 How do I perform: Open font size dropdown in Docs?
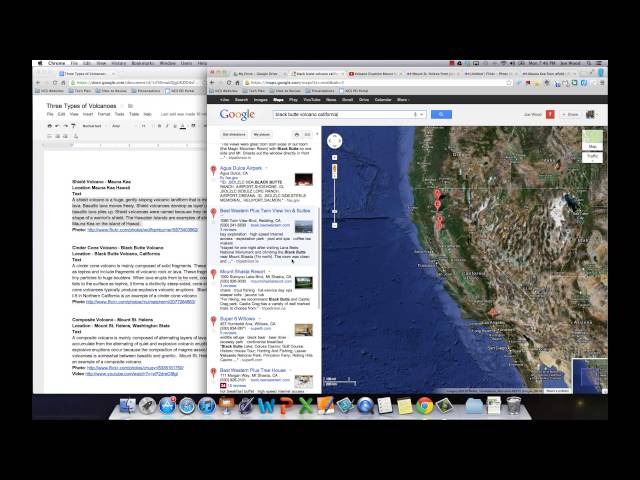click(x=145, y=126)
